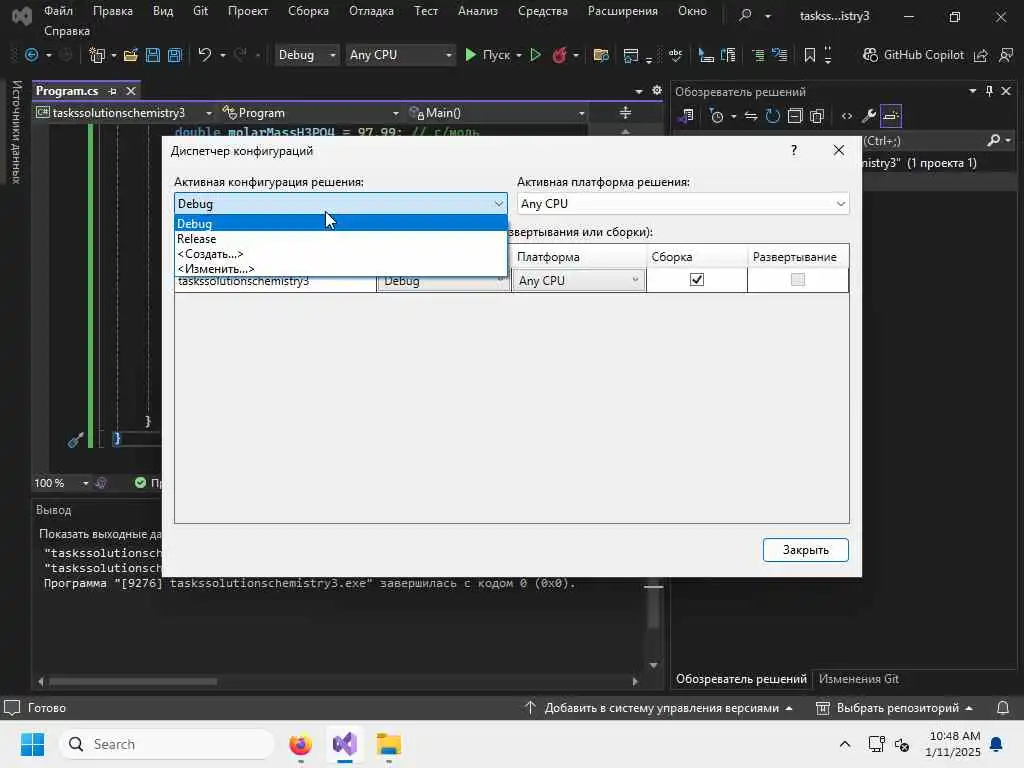Start without debugging using the outlined play icon

click(x=536, y=55)
